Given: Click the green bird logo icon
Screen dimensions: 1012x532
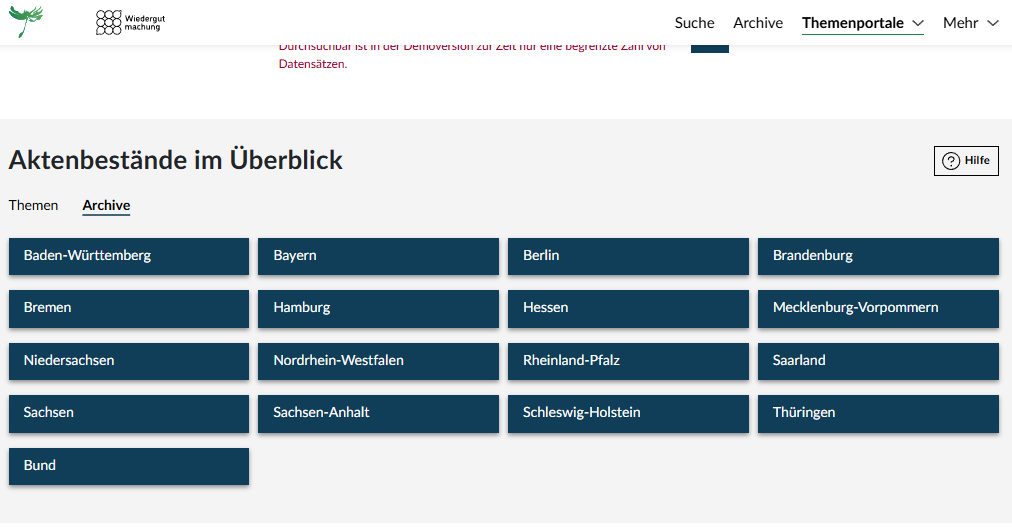Looking at the screenshot, I should 26,21.
